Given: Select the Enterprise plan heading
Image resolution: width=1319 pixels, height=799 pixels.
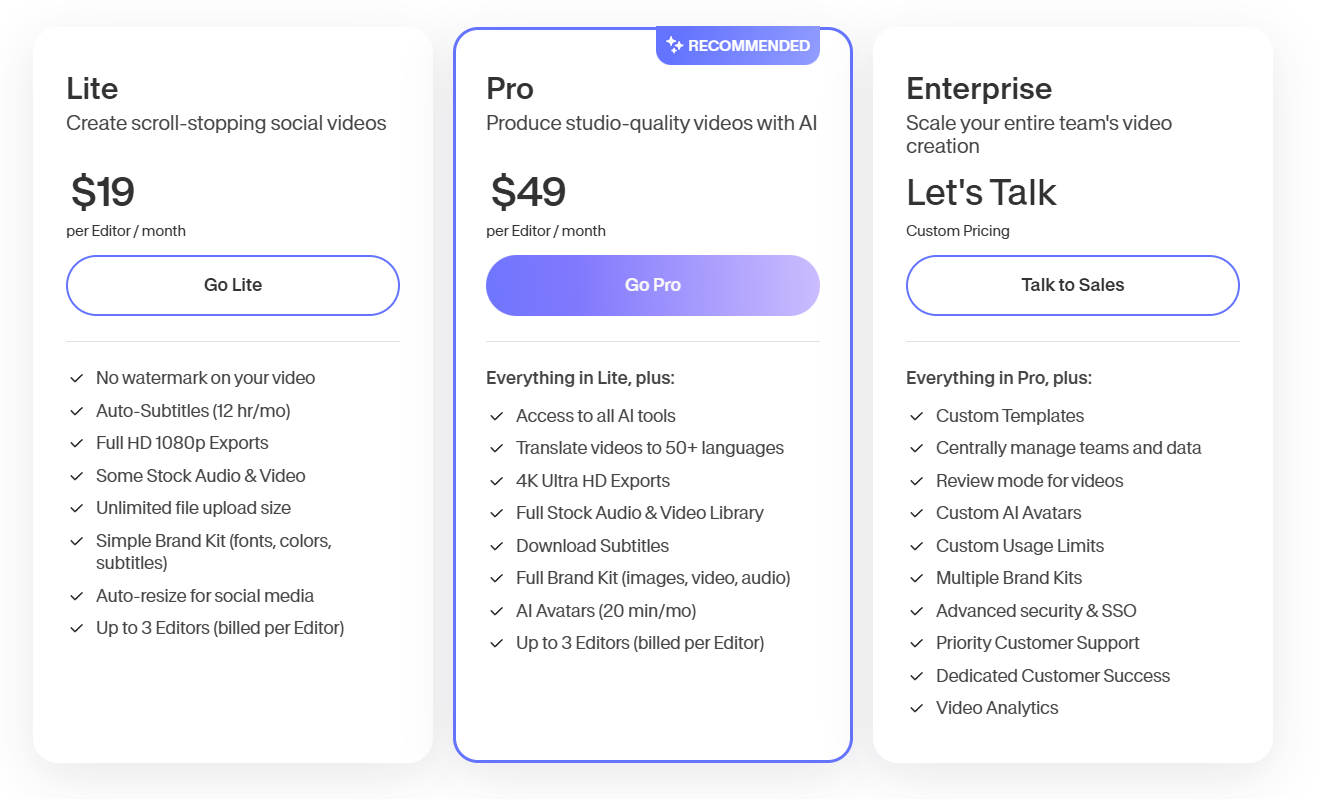Looking at the screenshot, I should (978, 88).
